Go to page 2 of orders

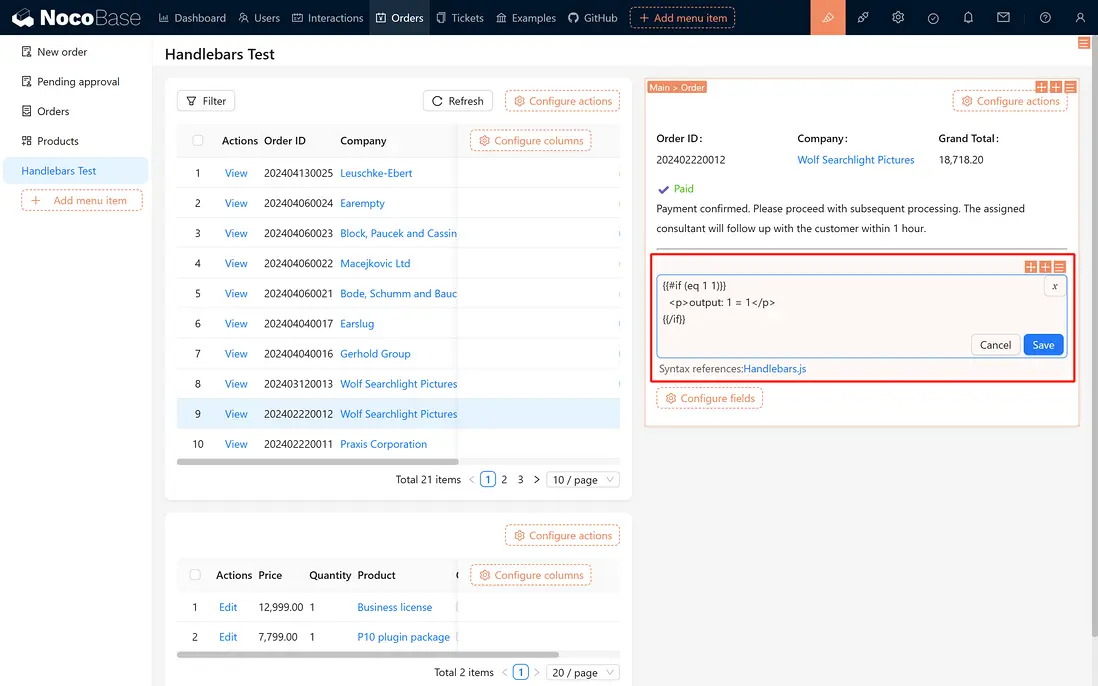(x=504, y=480)
